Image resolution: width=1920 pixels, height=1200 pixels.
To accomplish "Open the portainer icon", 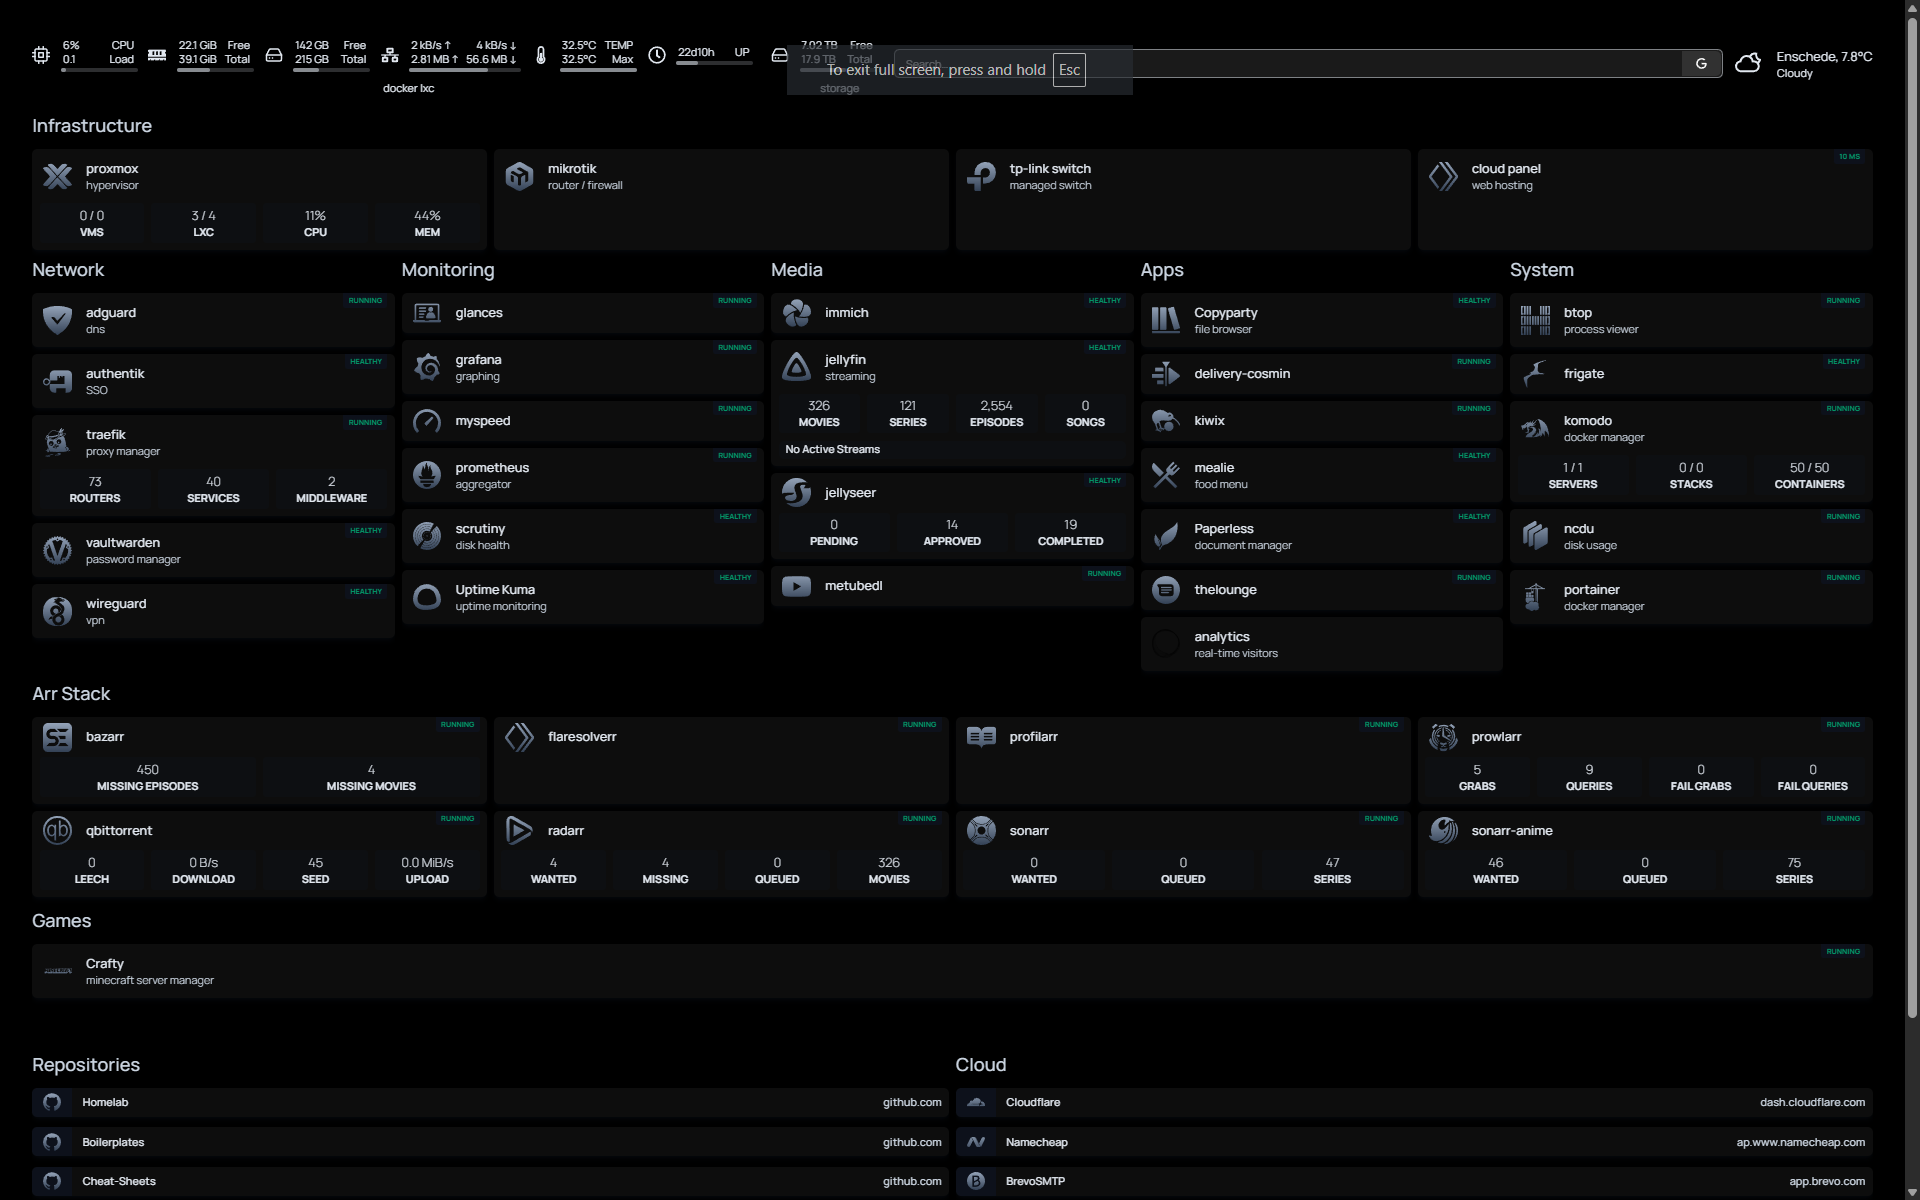I will tap(1535, 598).
